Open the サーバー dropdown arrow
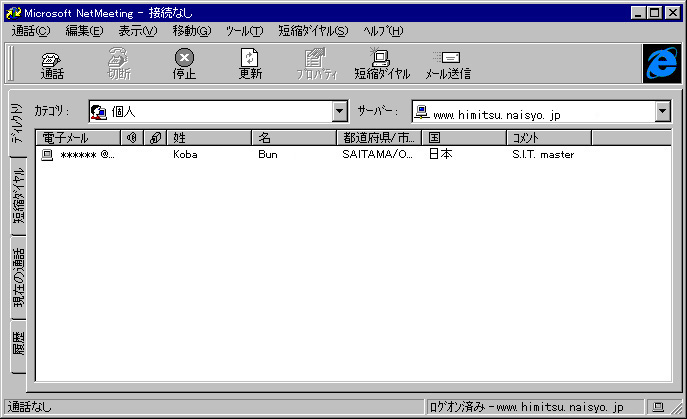 coord(663,111)
